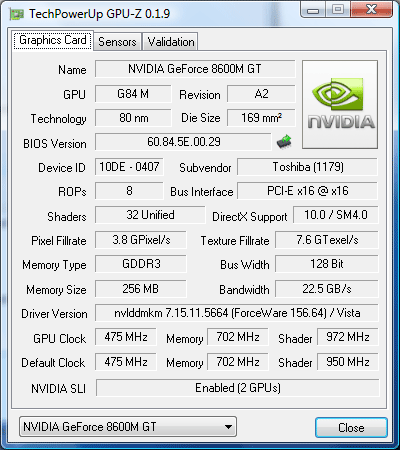Image resolution: width=400 pixels, height=450 pixels.
Task: Click the Shaders value 32 Unified
Action: tap(150, 215)
